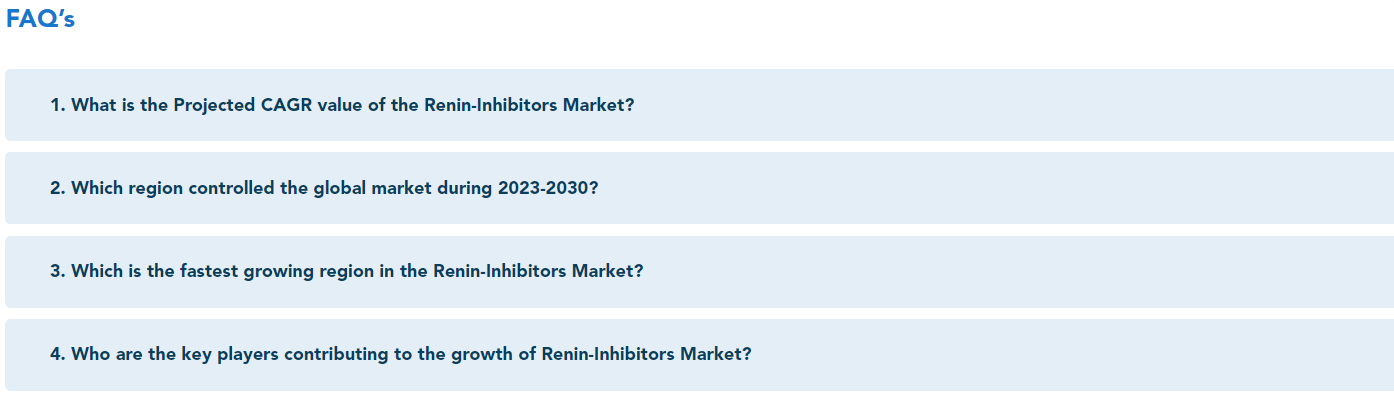Show the answer about key players contributing
Image resolution: width=1394 pixels, height=395 pixels.
(x=699, y=354)
